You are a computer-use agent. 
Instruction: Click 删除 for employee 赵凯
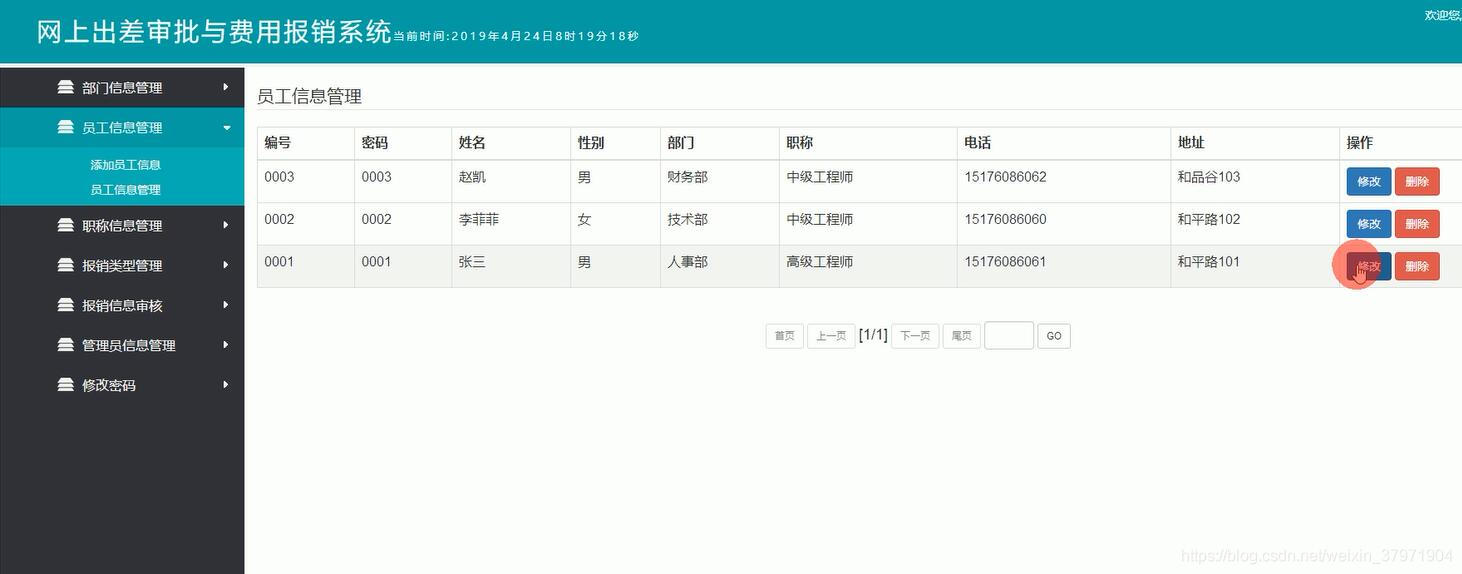point(1417,181)
